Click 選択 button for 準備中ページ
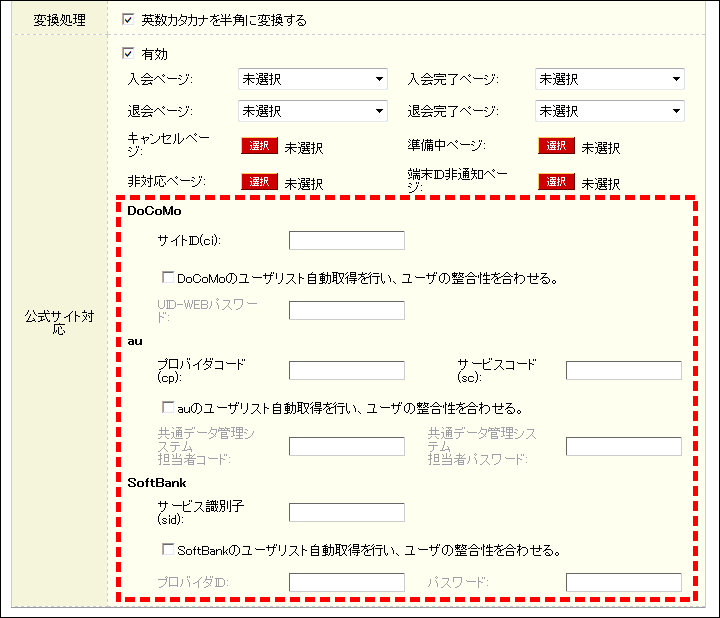Screen dimensions: 720x618 (x=557, y=146)
